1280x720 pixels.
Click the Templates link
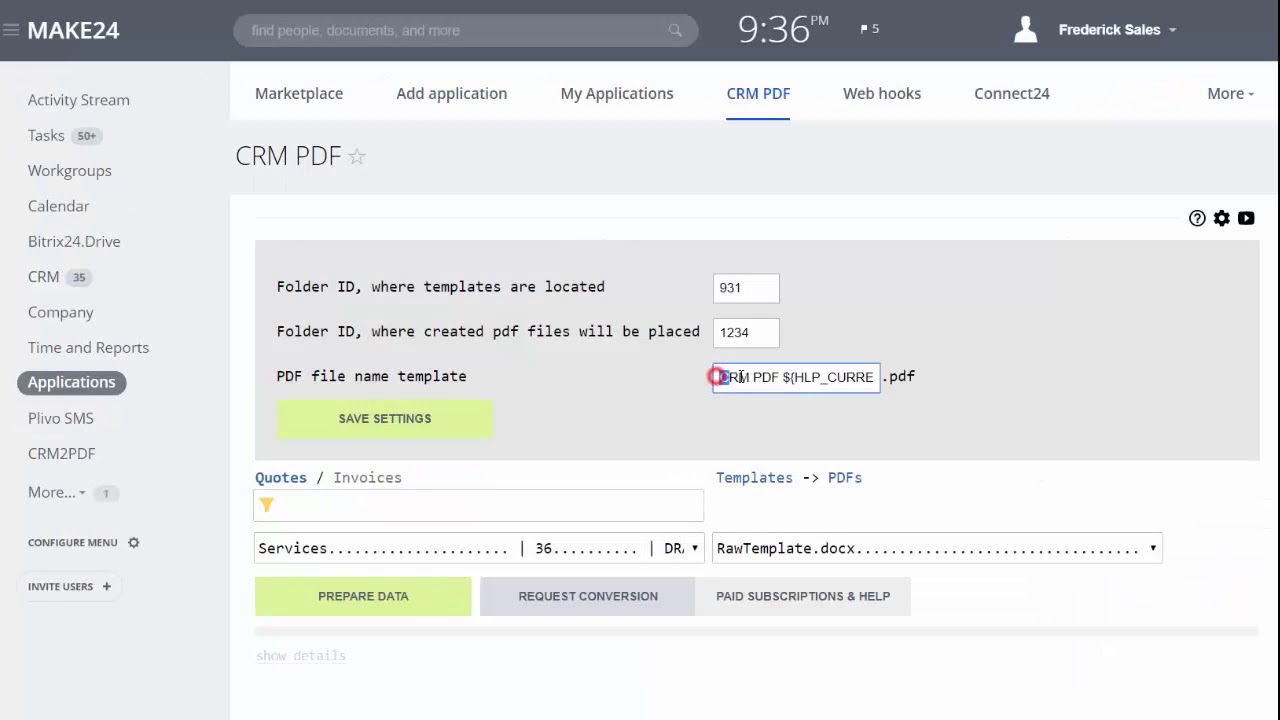[754, 477]
